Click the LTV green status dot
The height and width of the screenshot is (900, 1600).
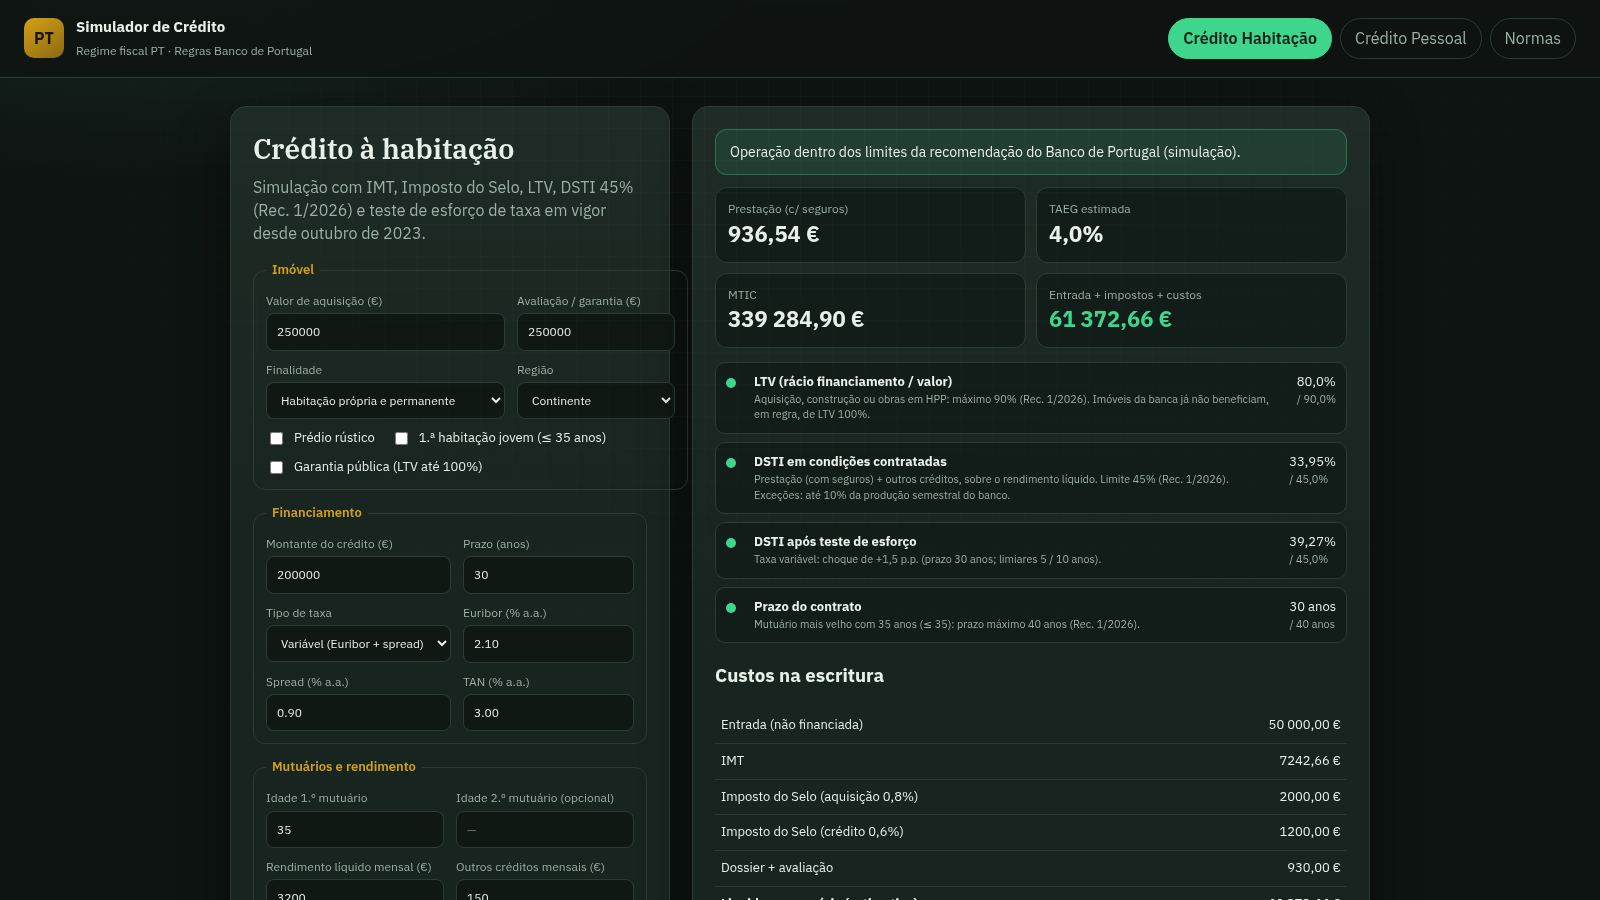click(x=731, y=383)
